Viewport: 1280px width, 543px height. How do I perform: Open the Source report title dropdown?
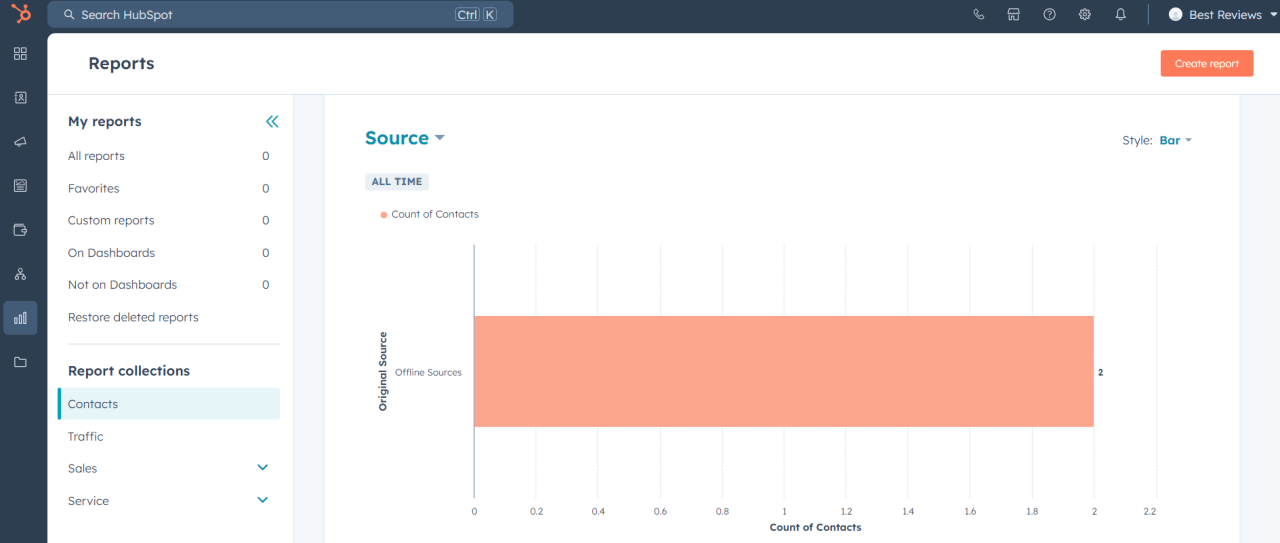405,138
